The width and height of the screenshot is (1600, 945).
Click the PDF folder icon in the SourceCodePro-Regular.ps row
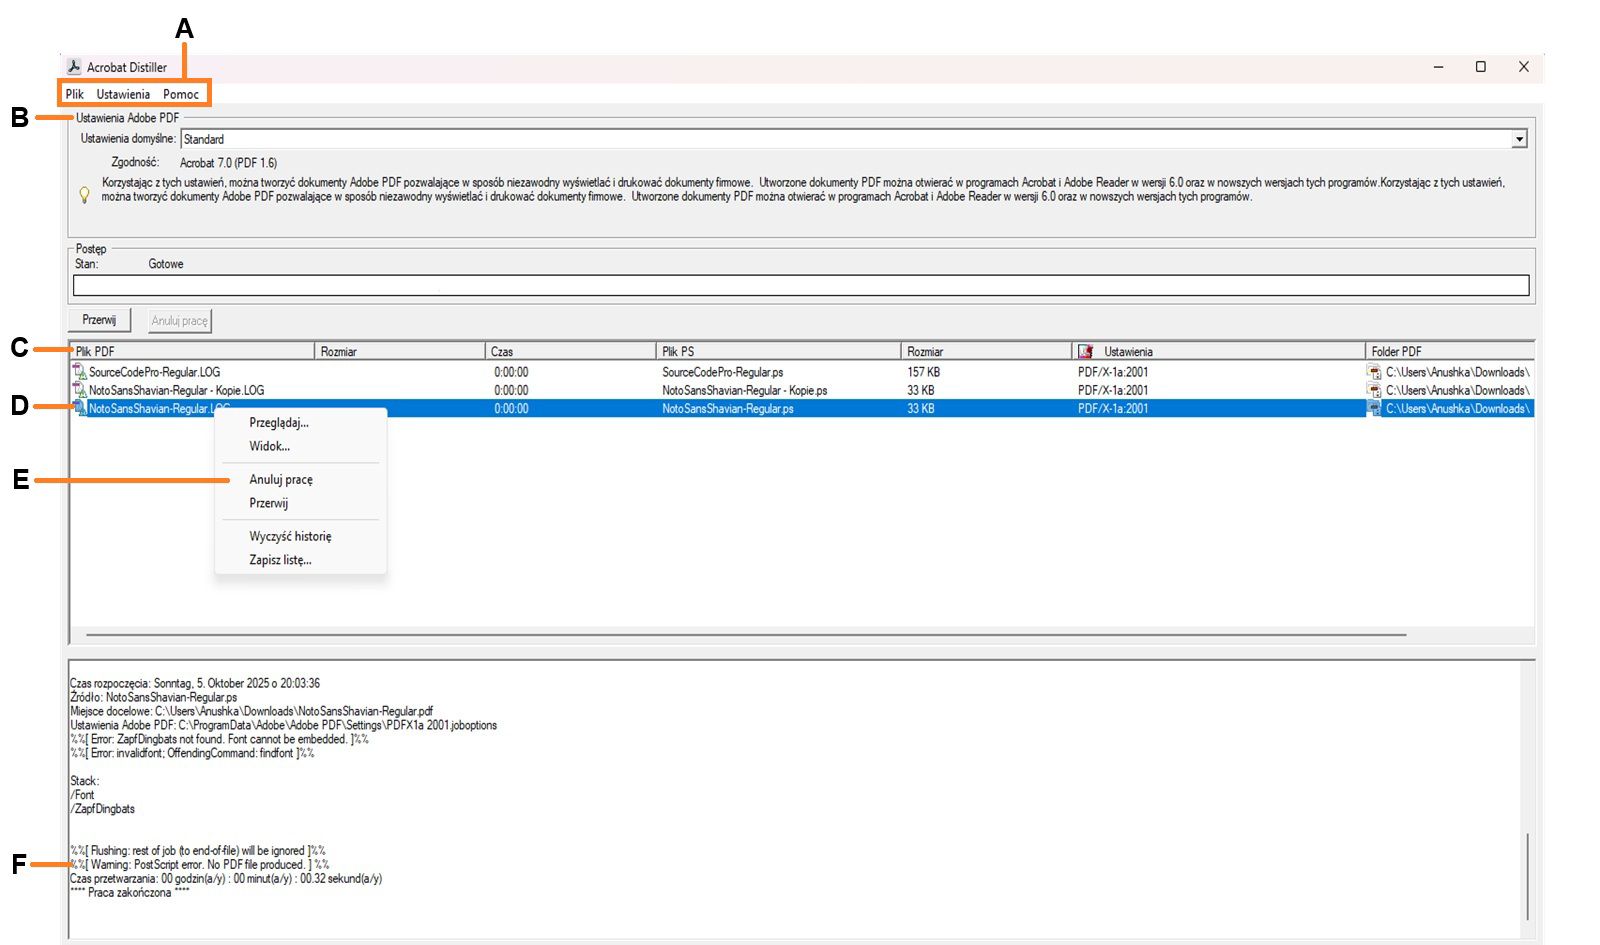tap(1375, 372)
